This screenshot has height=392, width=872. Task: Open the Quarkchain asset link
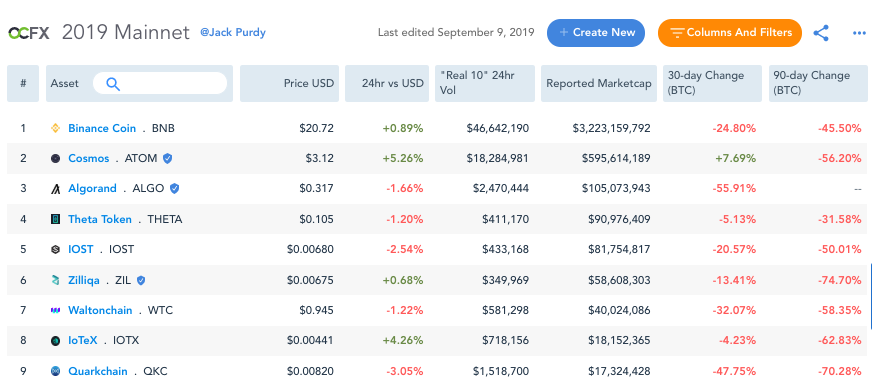coord(98,371)
